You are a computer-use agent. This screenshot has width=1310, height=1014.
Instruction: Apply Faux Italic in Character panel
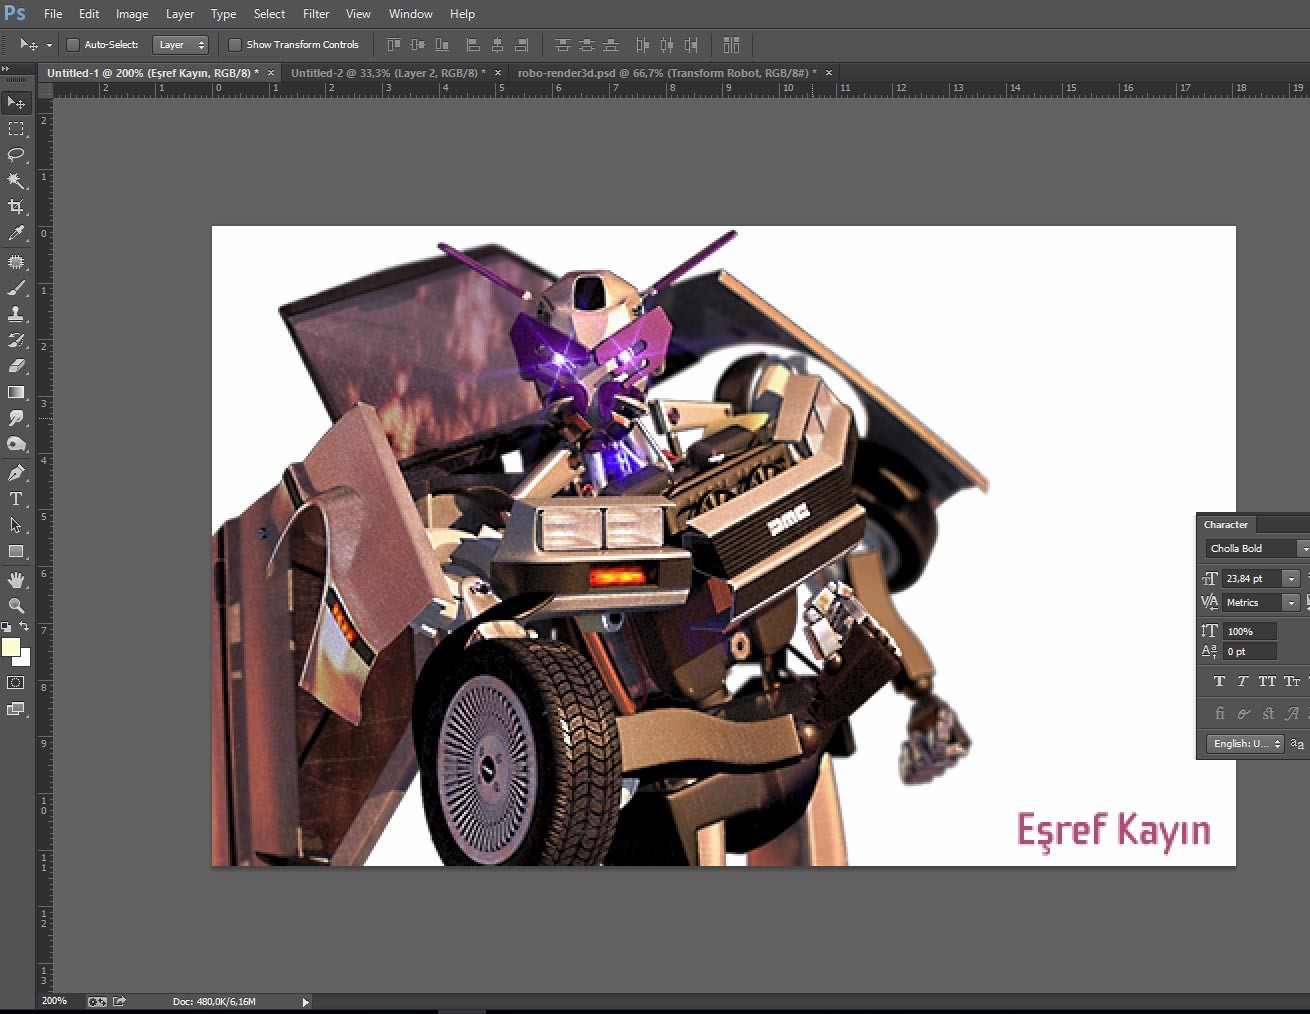(1243, 681)
